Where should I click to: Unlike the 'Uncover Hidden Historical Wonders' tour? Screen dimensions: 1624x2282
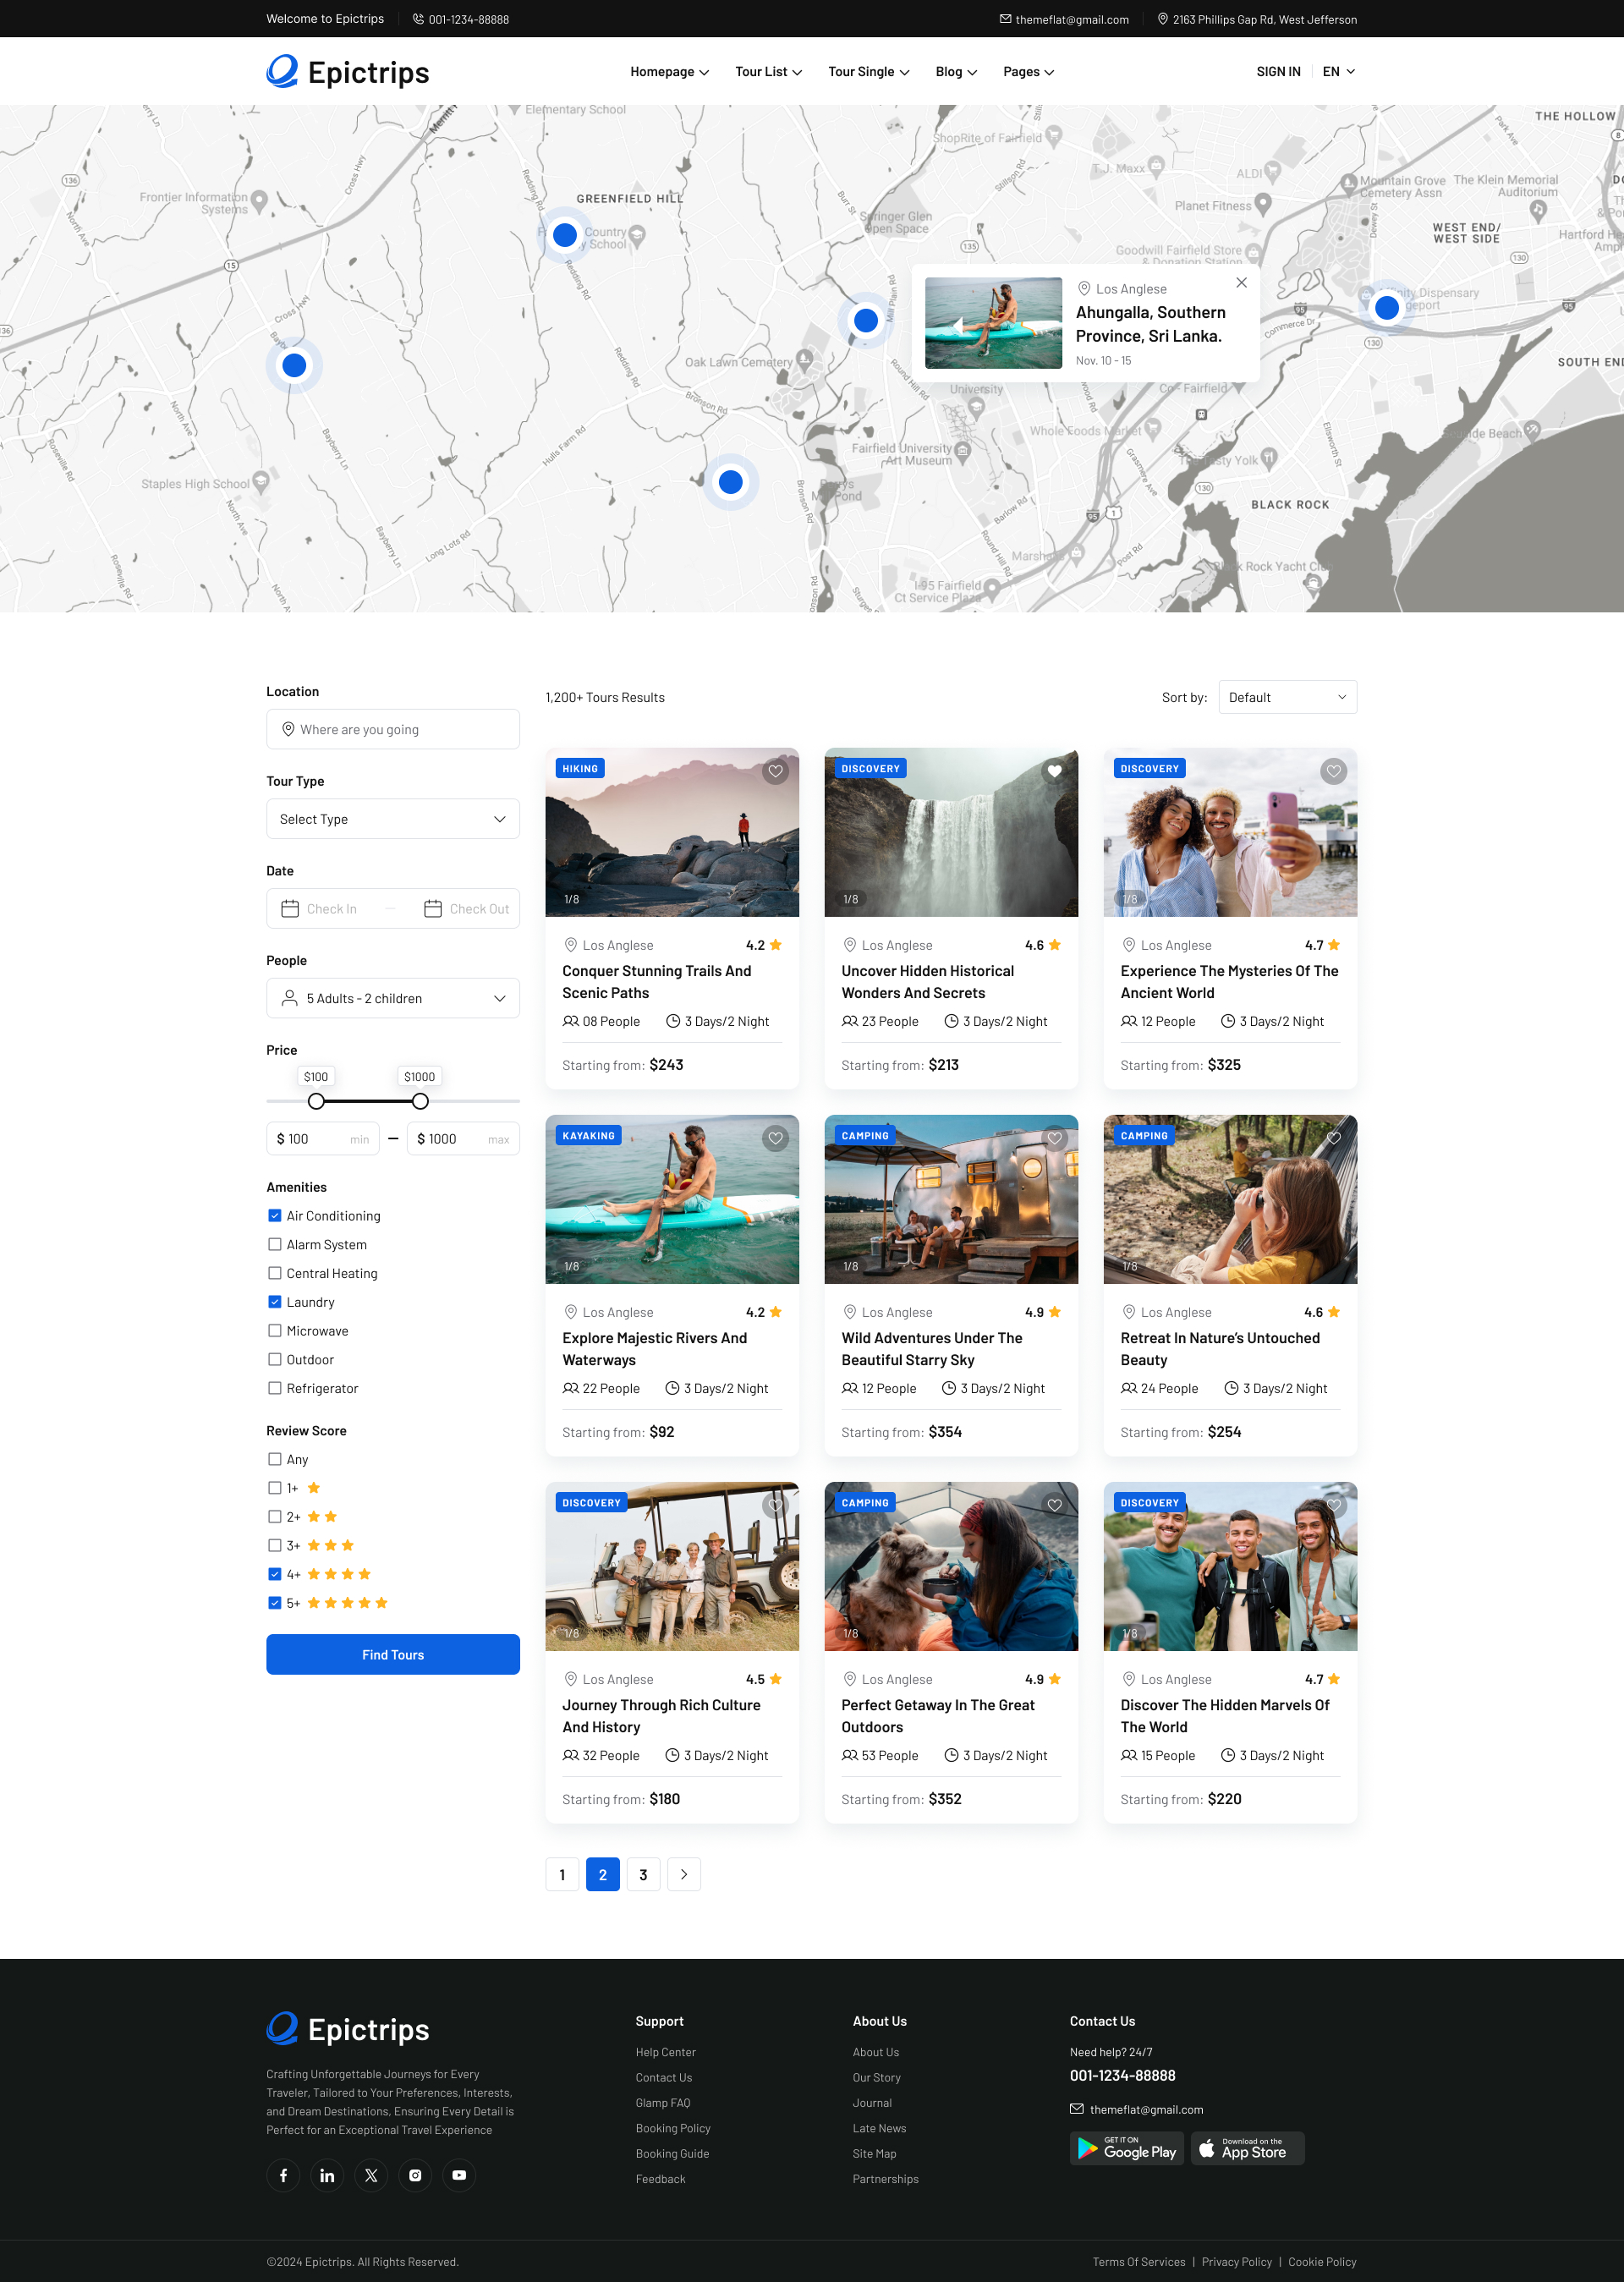pyautogui.click(x=1055, y=771)
